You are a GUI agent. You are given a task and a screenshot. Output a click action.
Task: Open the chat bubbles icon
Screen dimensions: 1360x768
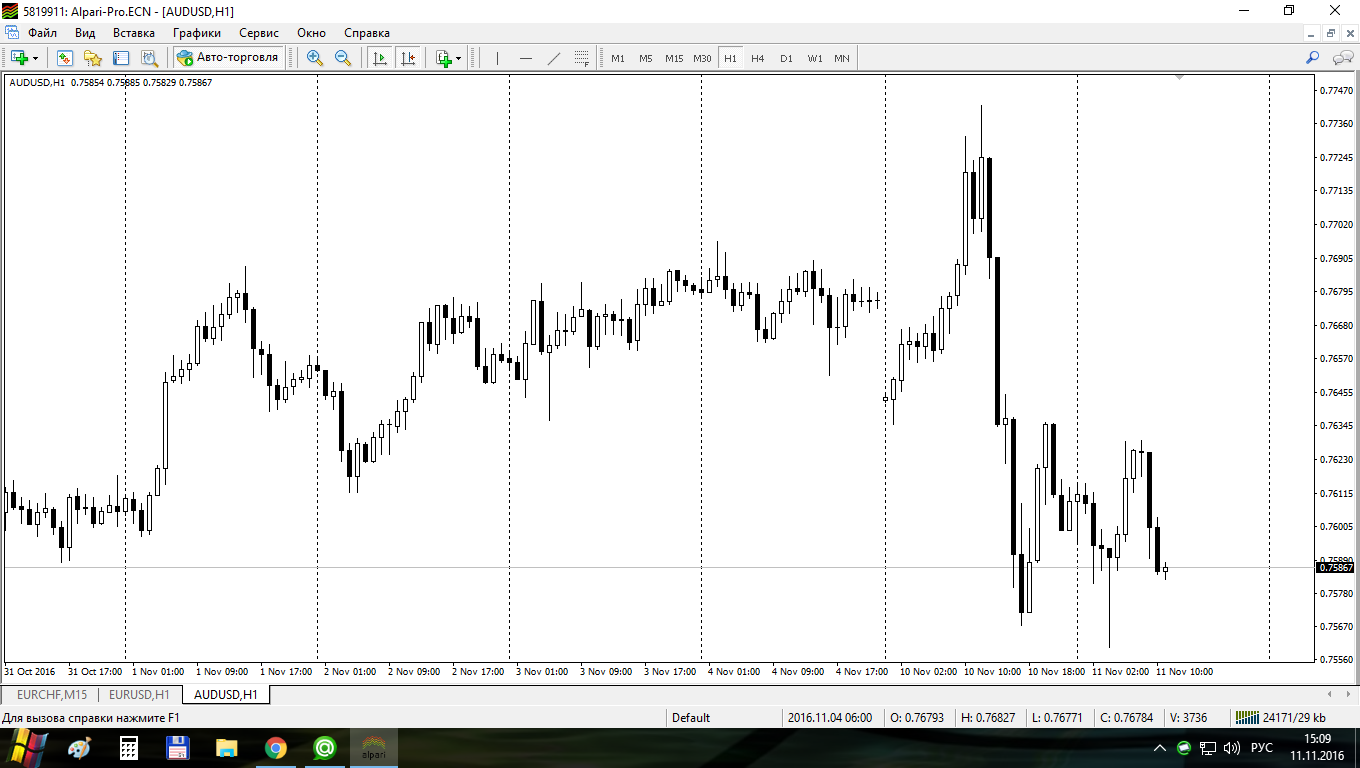(1342, 58)
